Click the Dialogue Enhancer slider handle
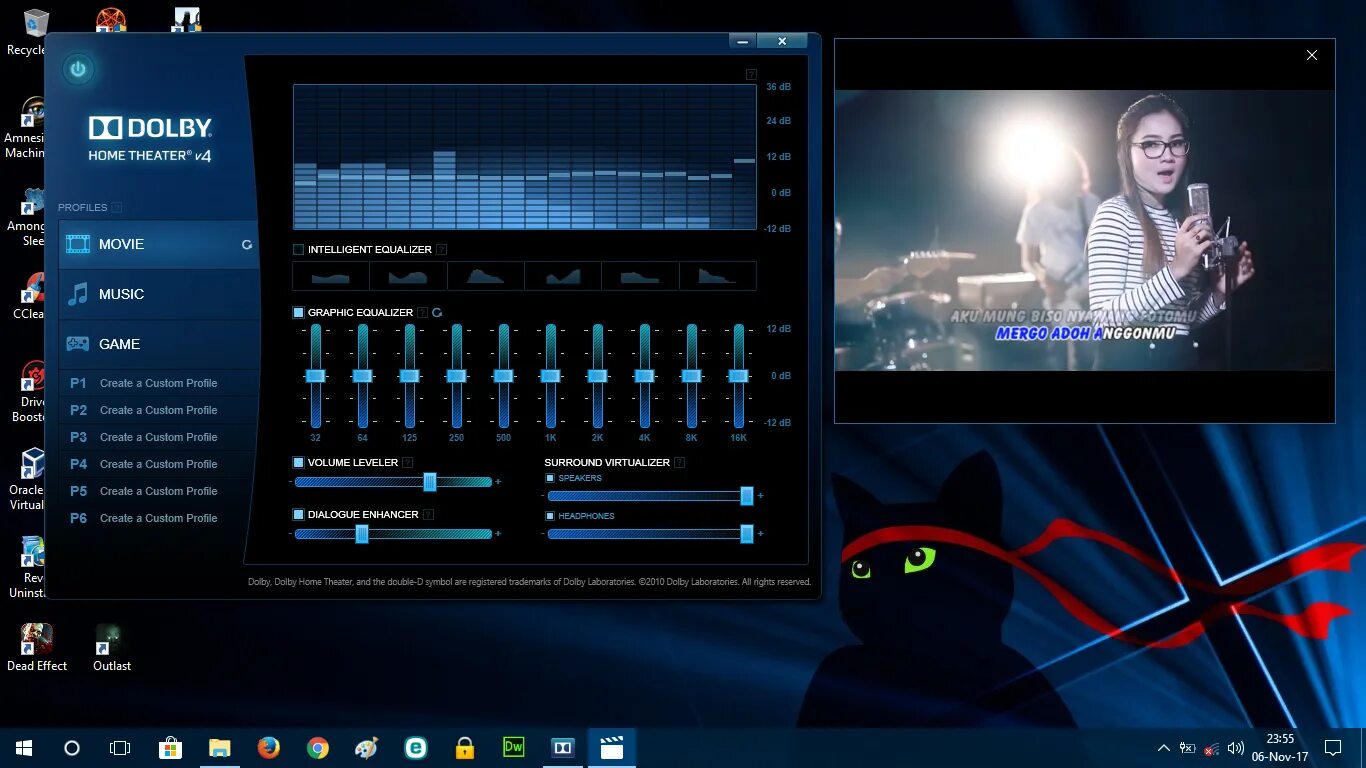The image size is (1366, 768). coord(362,534)
